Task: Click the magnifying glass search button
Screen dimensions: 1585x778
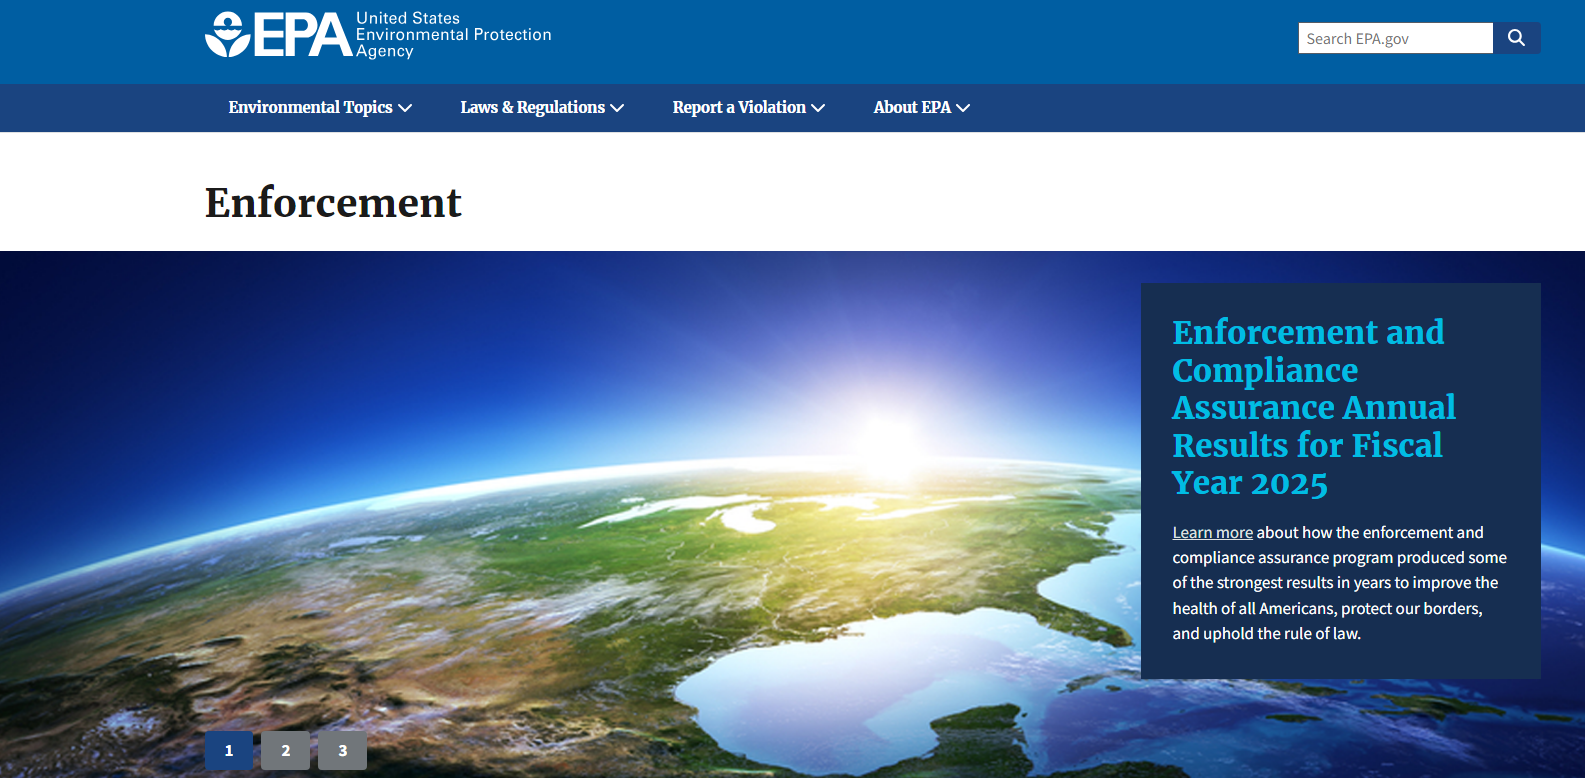Action: coord(1516,38)
